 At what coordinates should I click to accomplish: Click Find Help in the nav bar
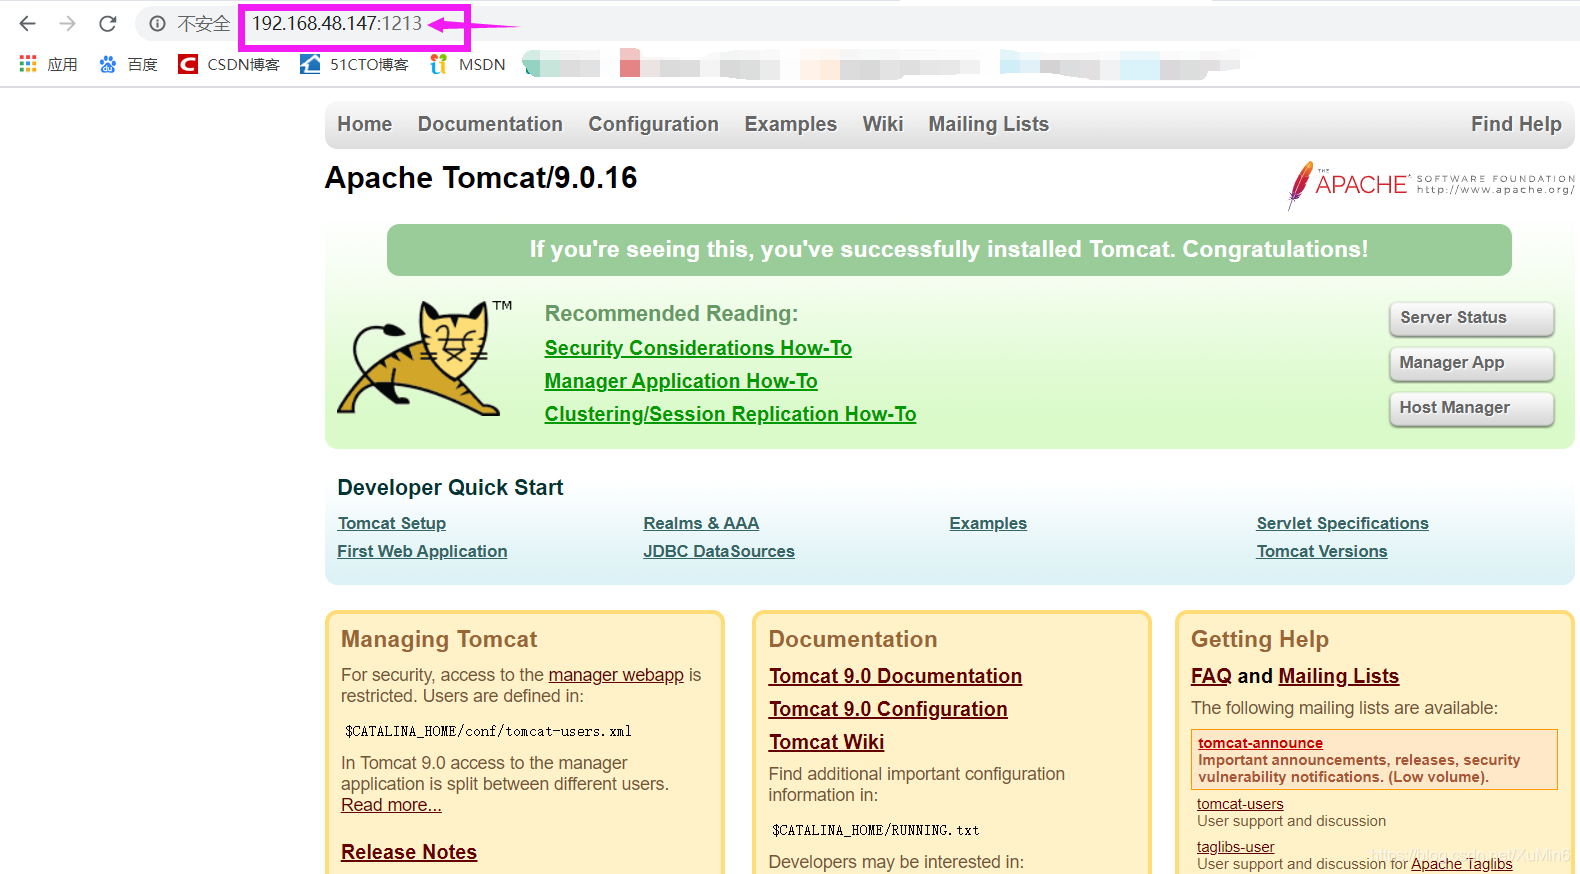pyautogui.click(x=1516, y=124)
